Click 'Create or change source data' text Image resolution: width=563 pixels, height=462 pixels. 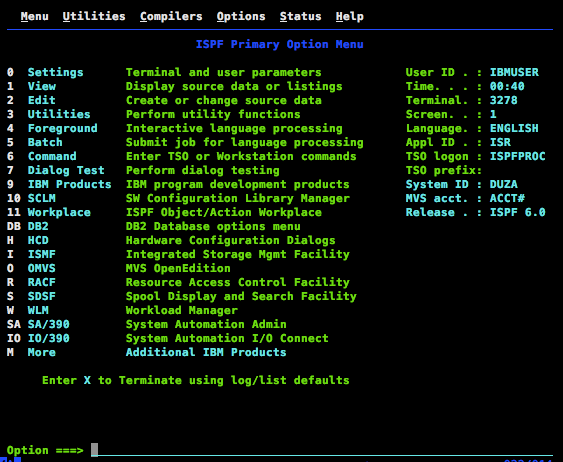[224, 100]
